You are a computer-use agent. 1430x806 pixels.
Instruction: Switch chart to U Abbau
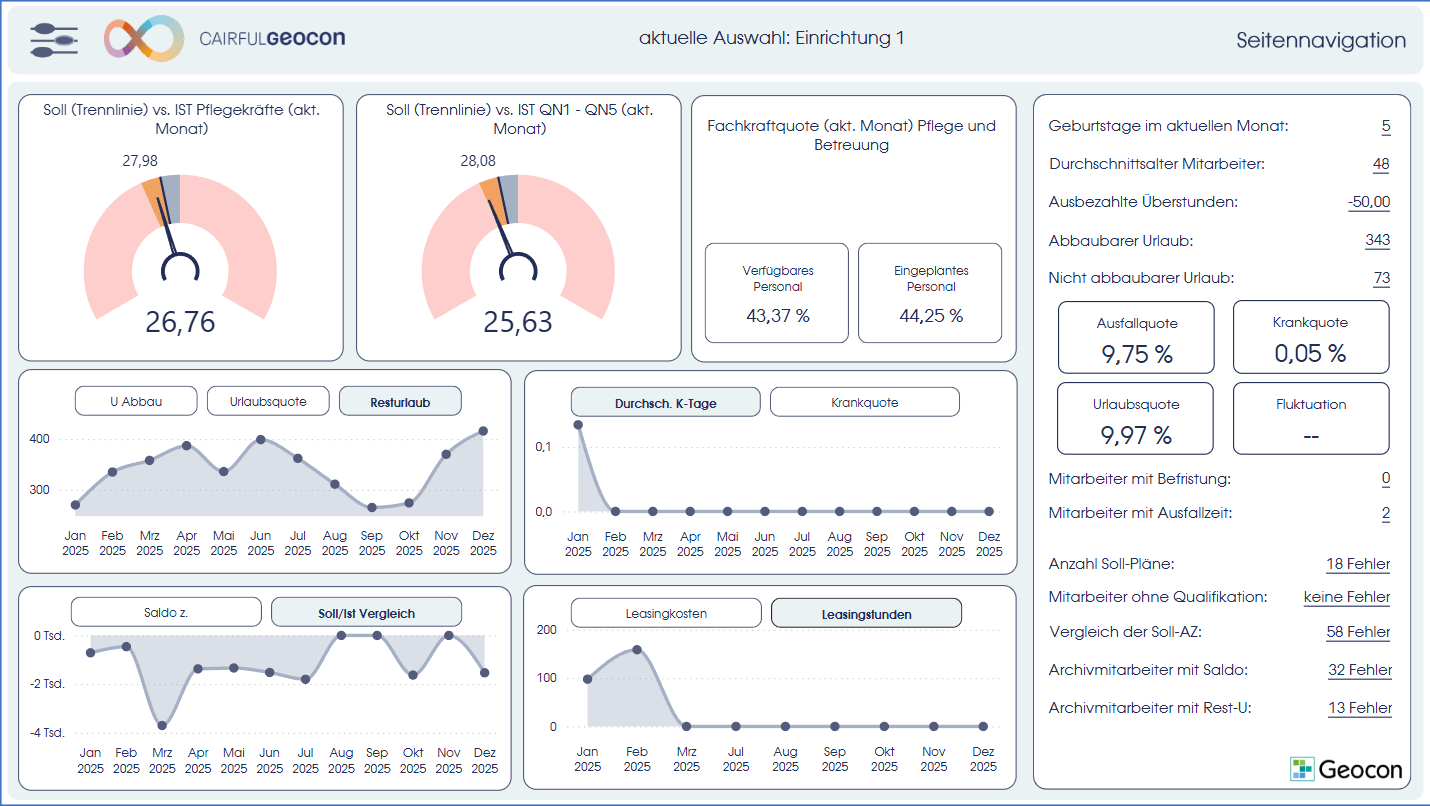pyautogui.click(x=135, y=402)
